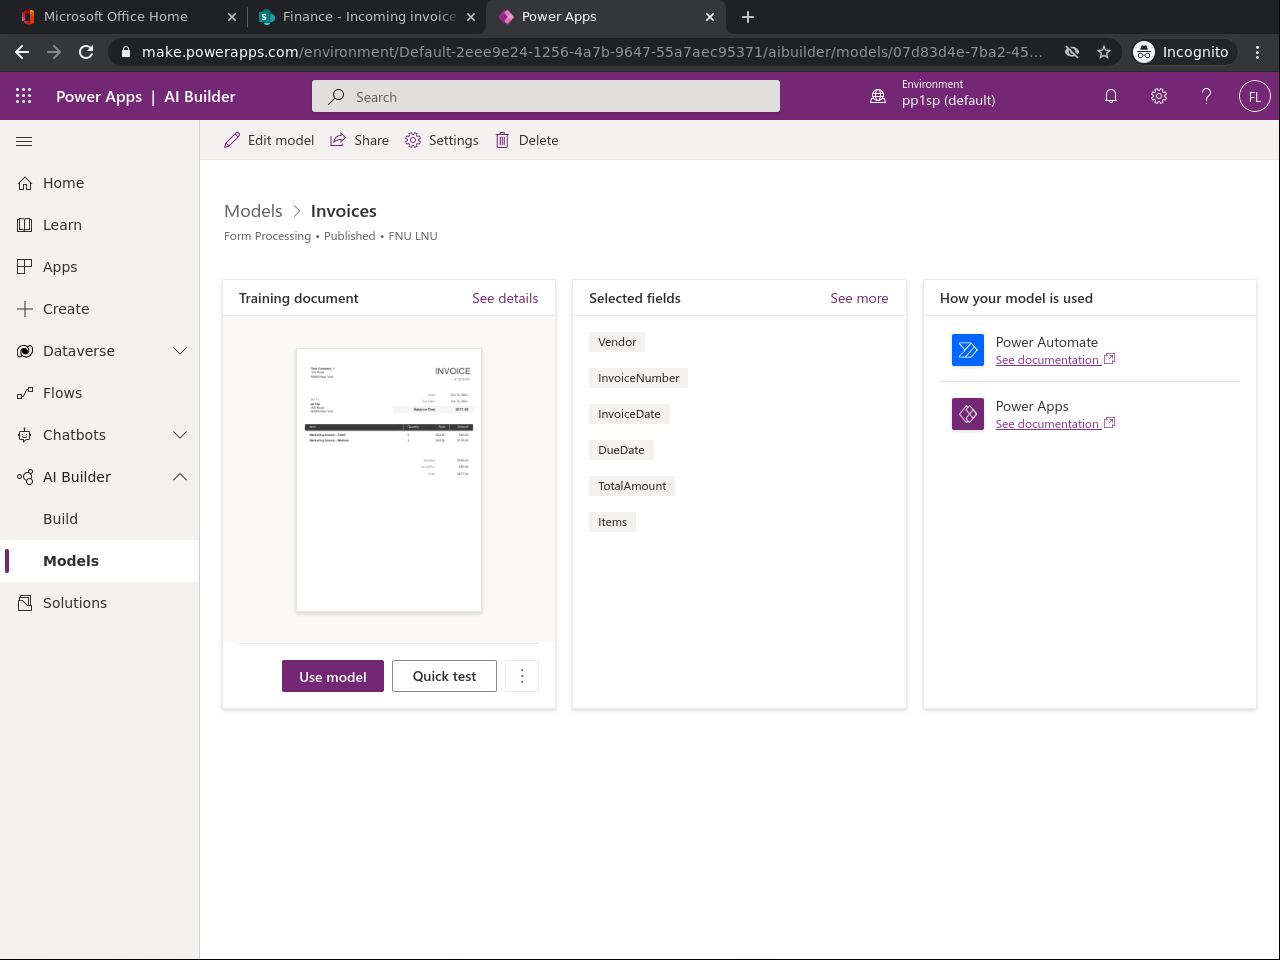This screenshot has width=1280, height=960.
Task: Select Models under AI Builder
Action: [x=100, y=561]
